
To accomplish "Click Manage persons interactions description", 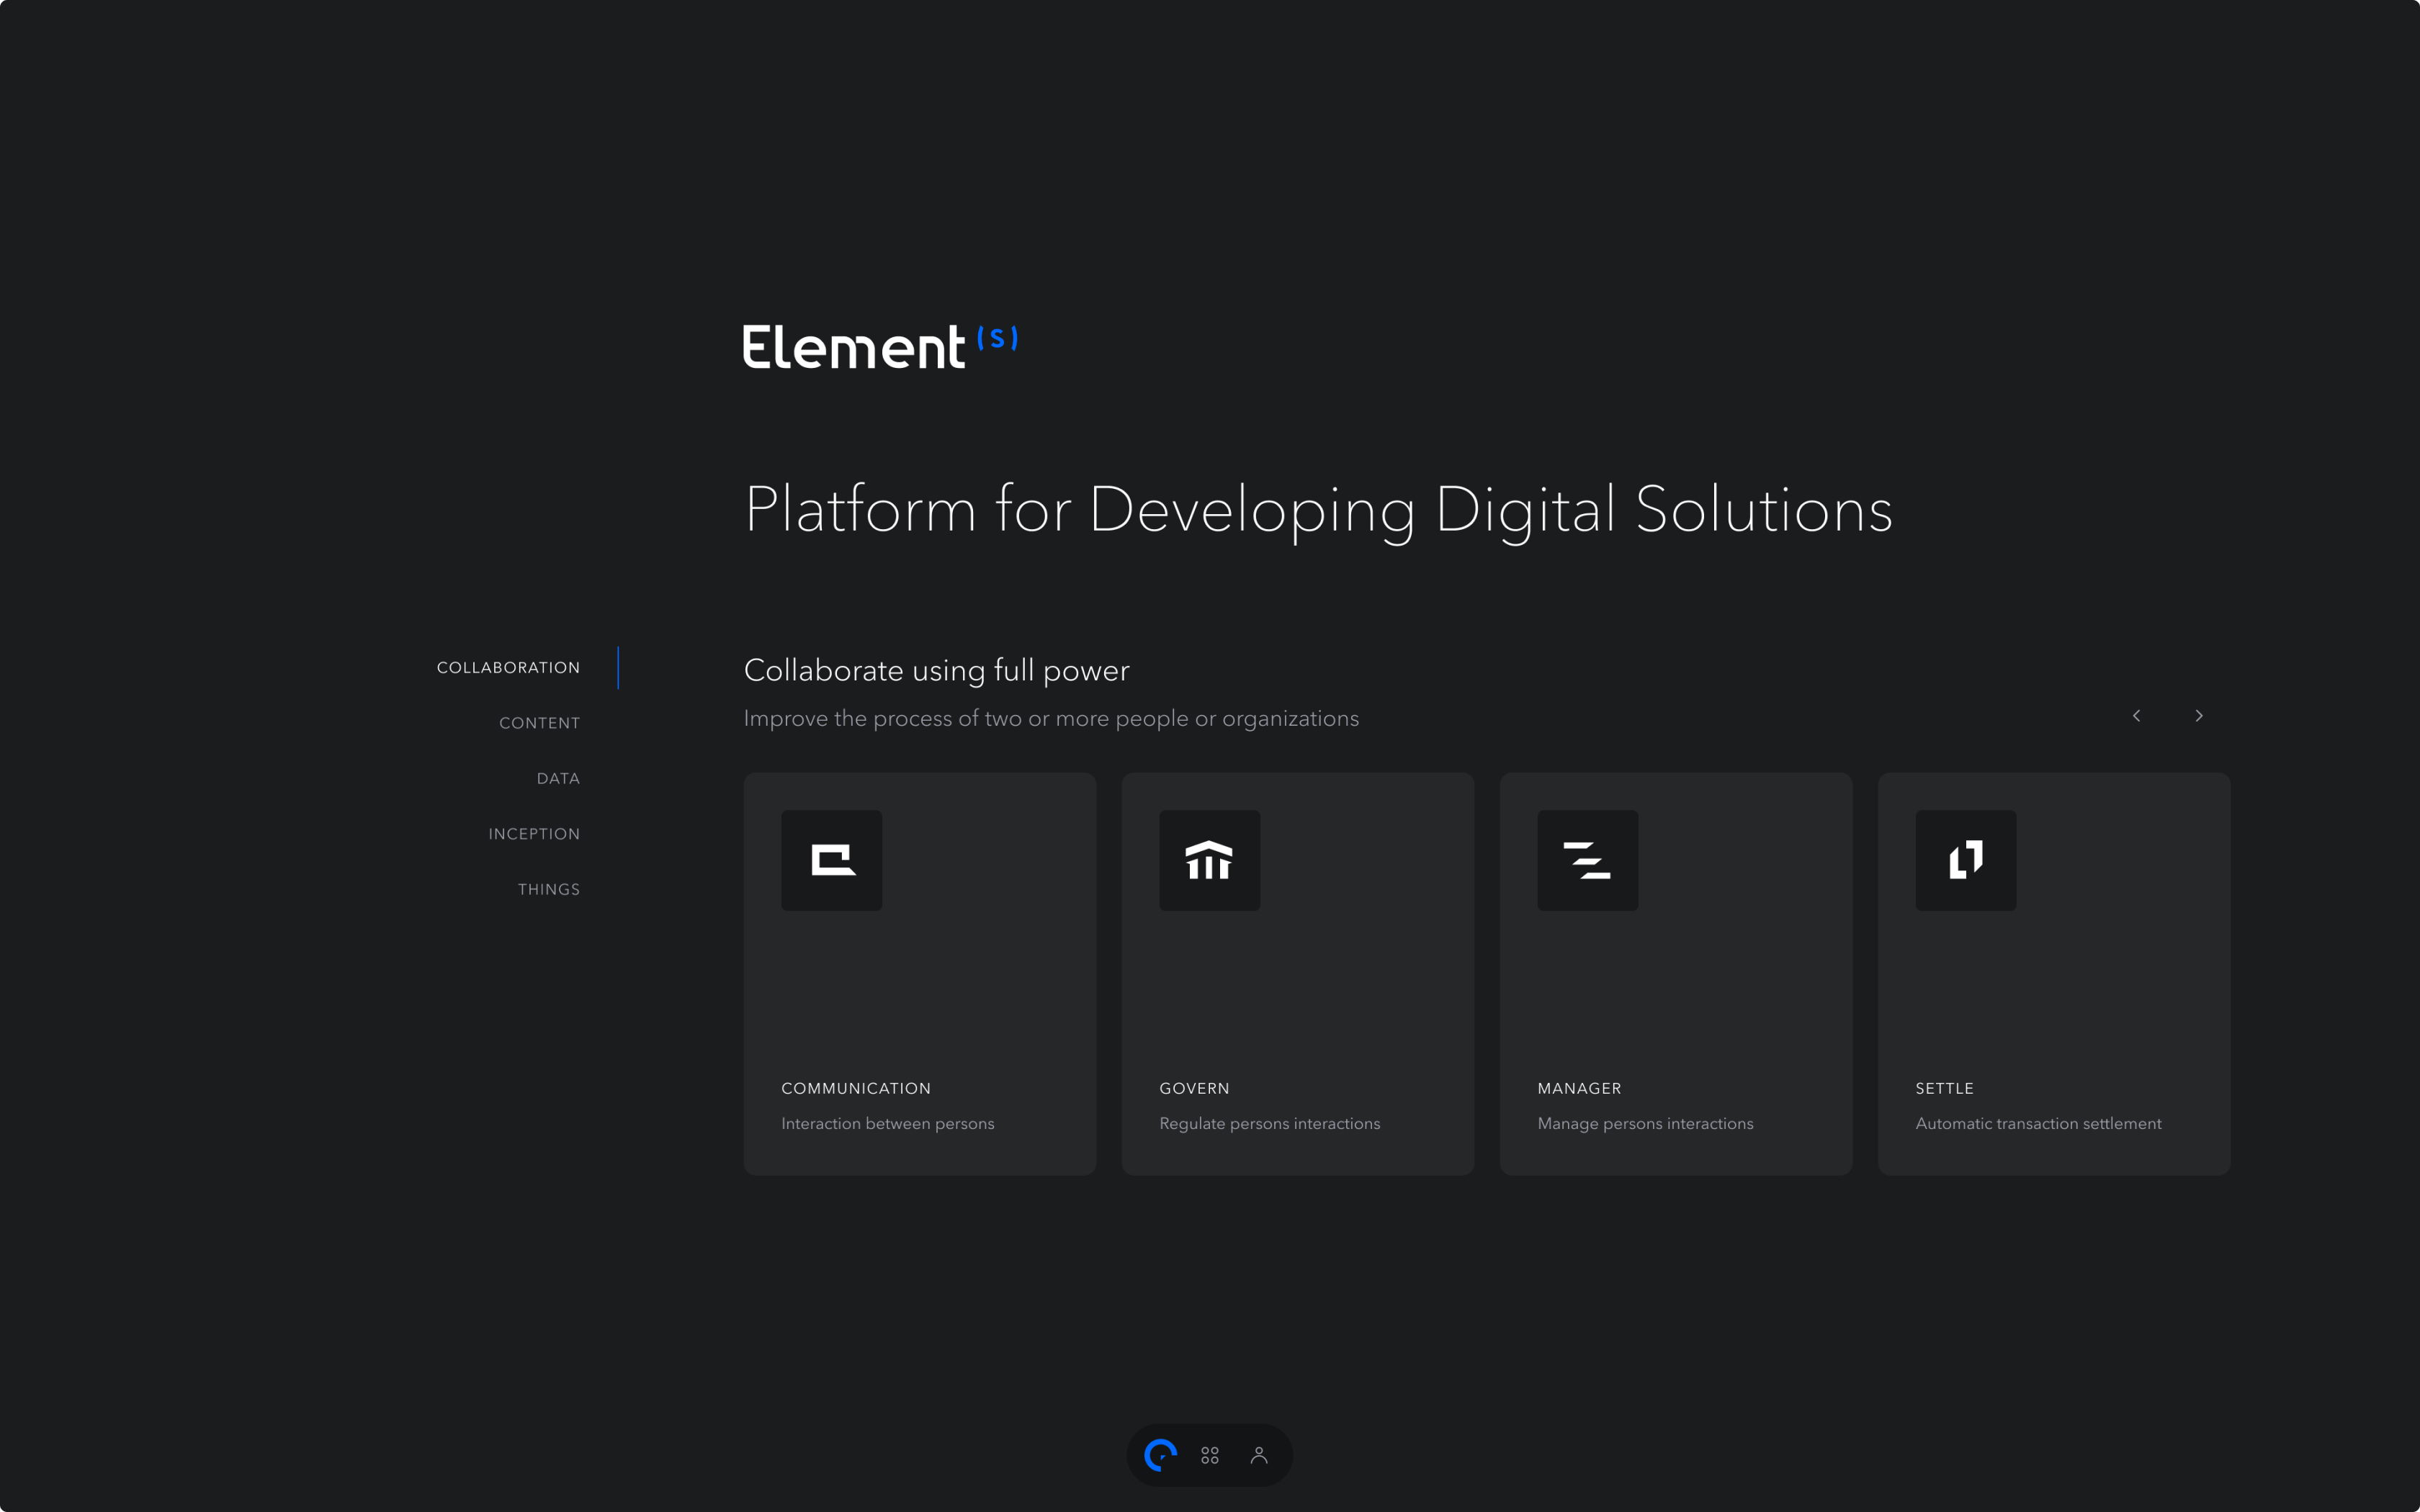I will click(x=1645, y=1124).
